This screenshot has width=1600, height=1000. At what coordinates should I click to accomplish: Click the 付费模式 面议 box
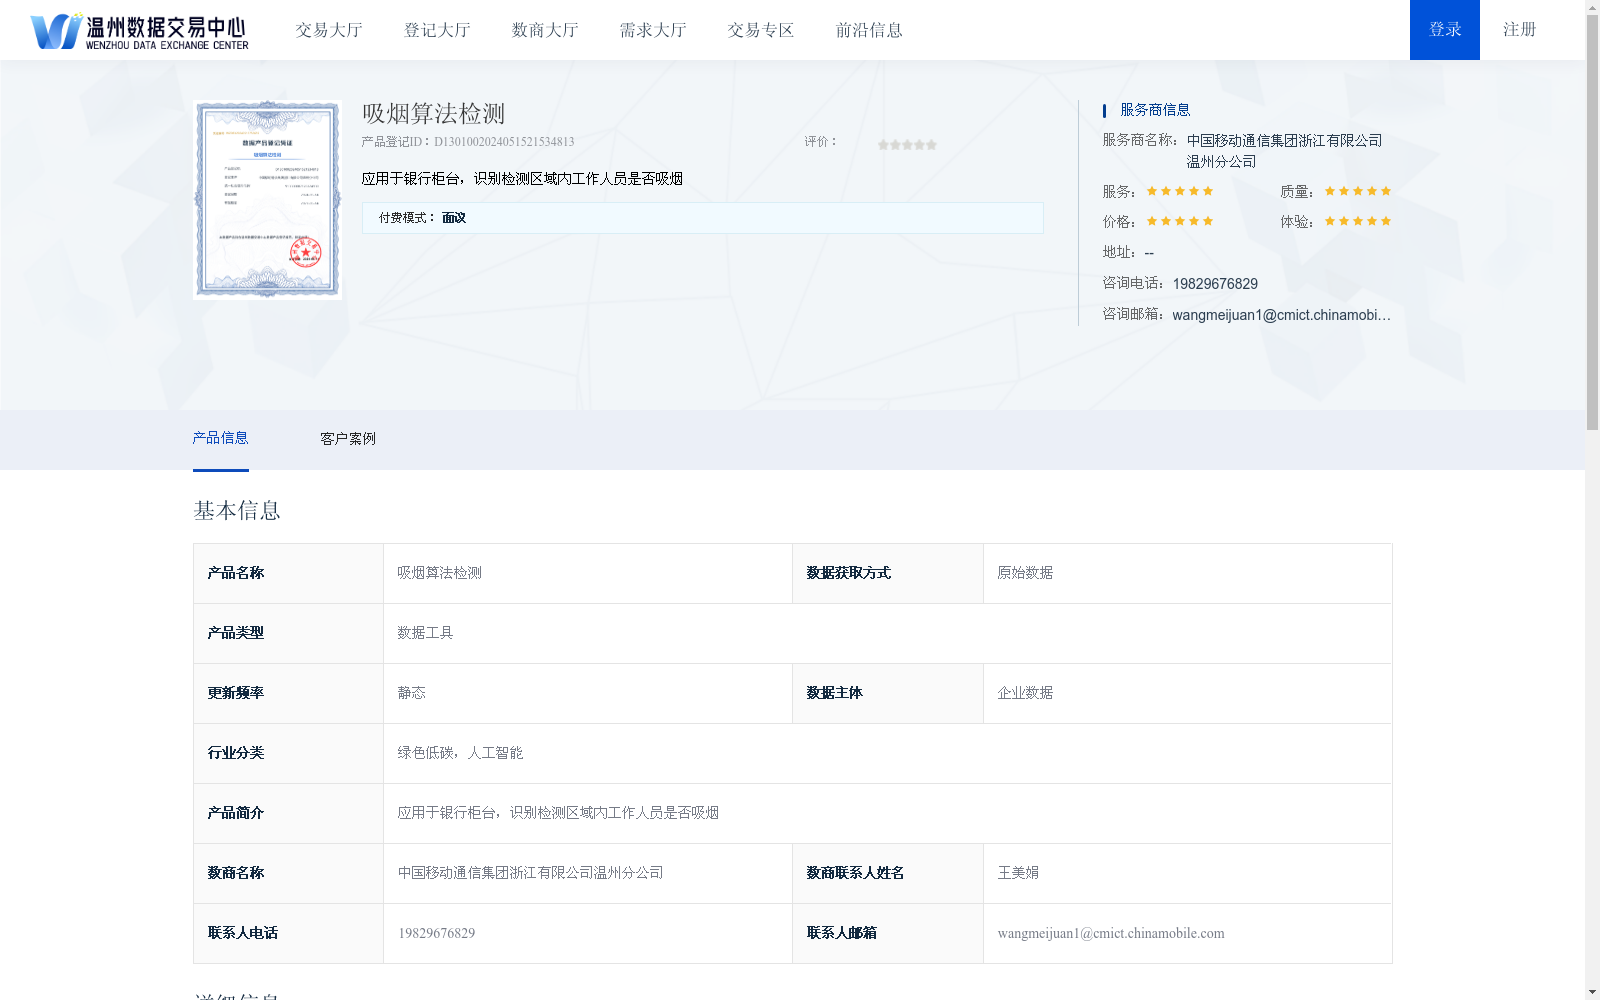(702, 218)
